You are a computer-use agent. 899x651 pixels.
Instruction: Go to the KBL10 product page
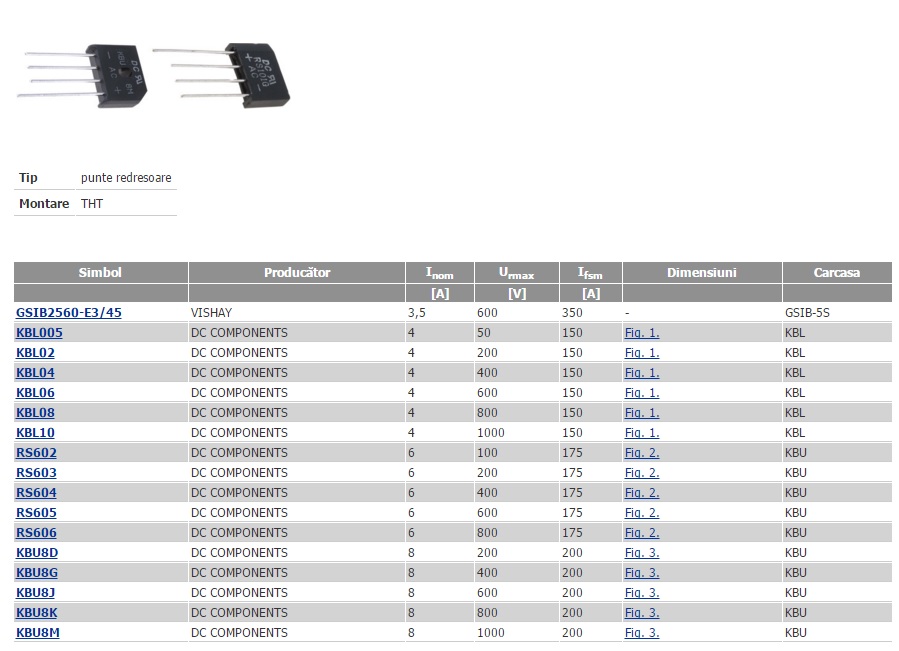point(36,432)
